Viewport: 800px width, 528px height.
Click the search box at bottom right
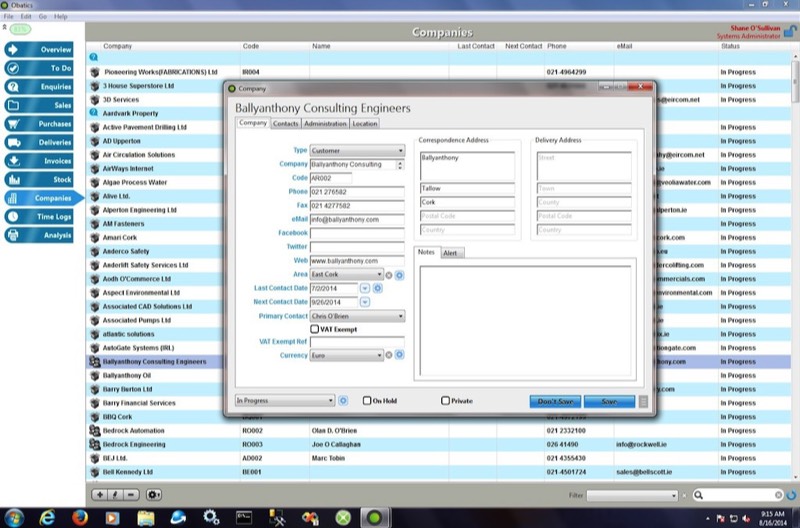tap(738, 495)
